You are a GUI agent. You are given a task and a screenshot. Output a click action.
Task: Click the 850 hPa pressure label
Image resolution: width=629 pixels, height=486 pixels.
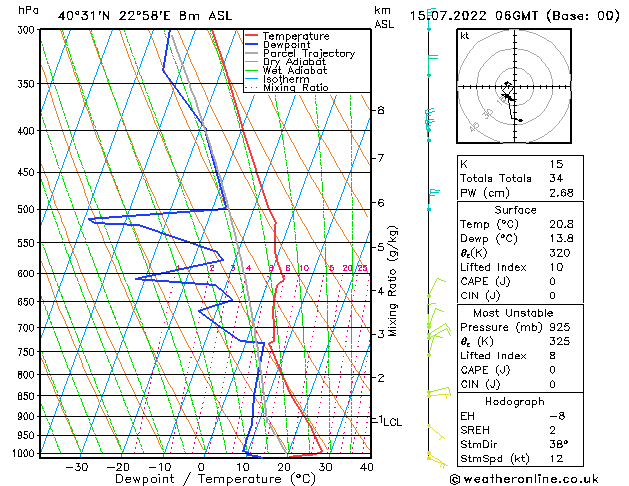[28, 396]
